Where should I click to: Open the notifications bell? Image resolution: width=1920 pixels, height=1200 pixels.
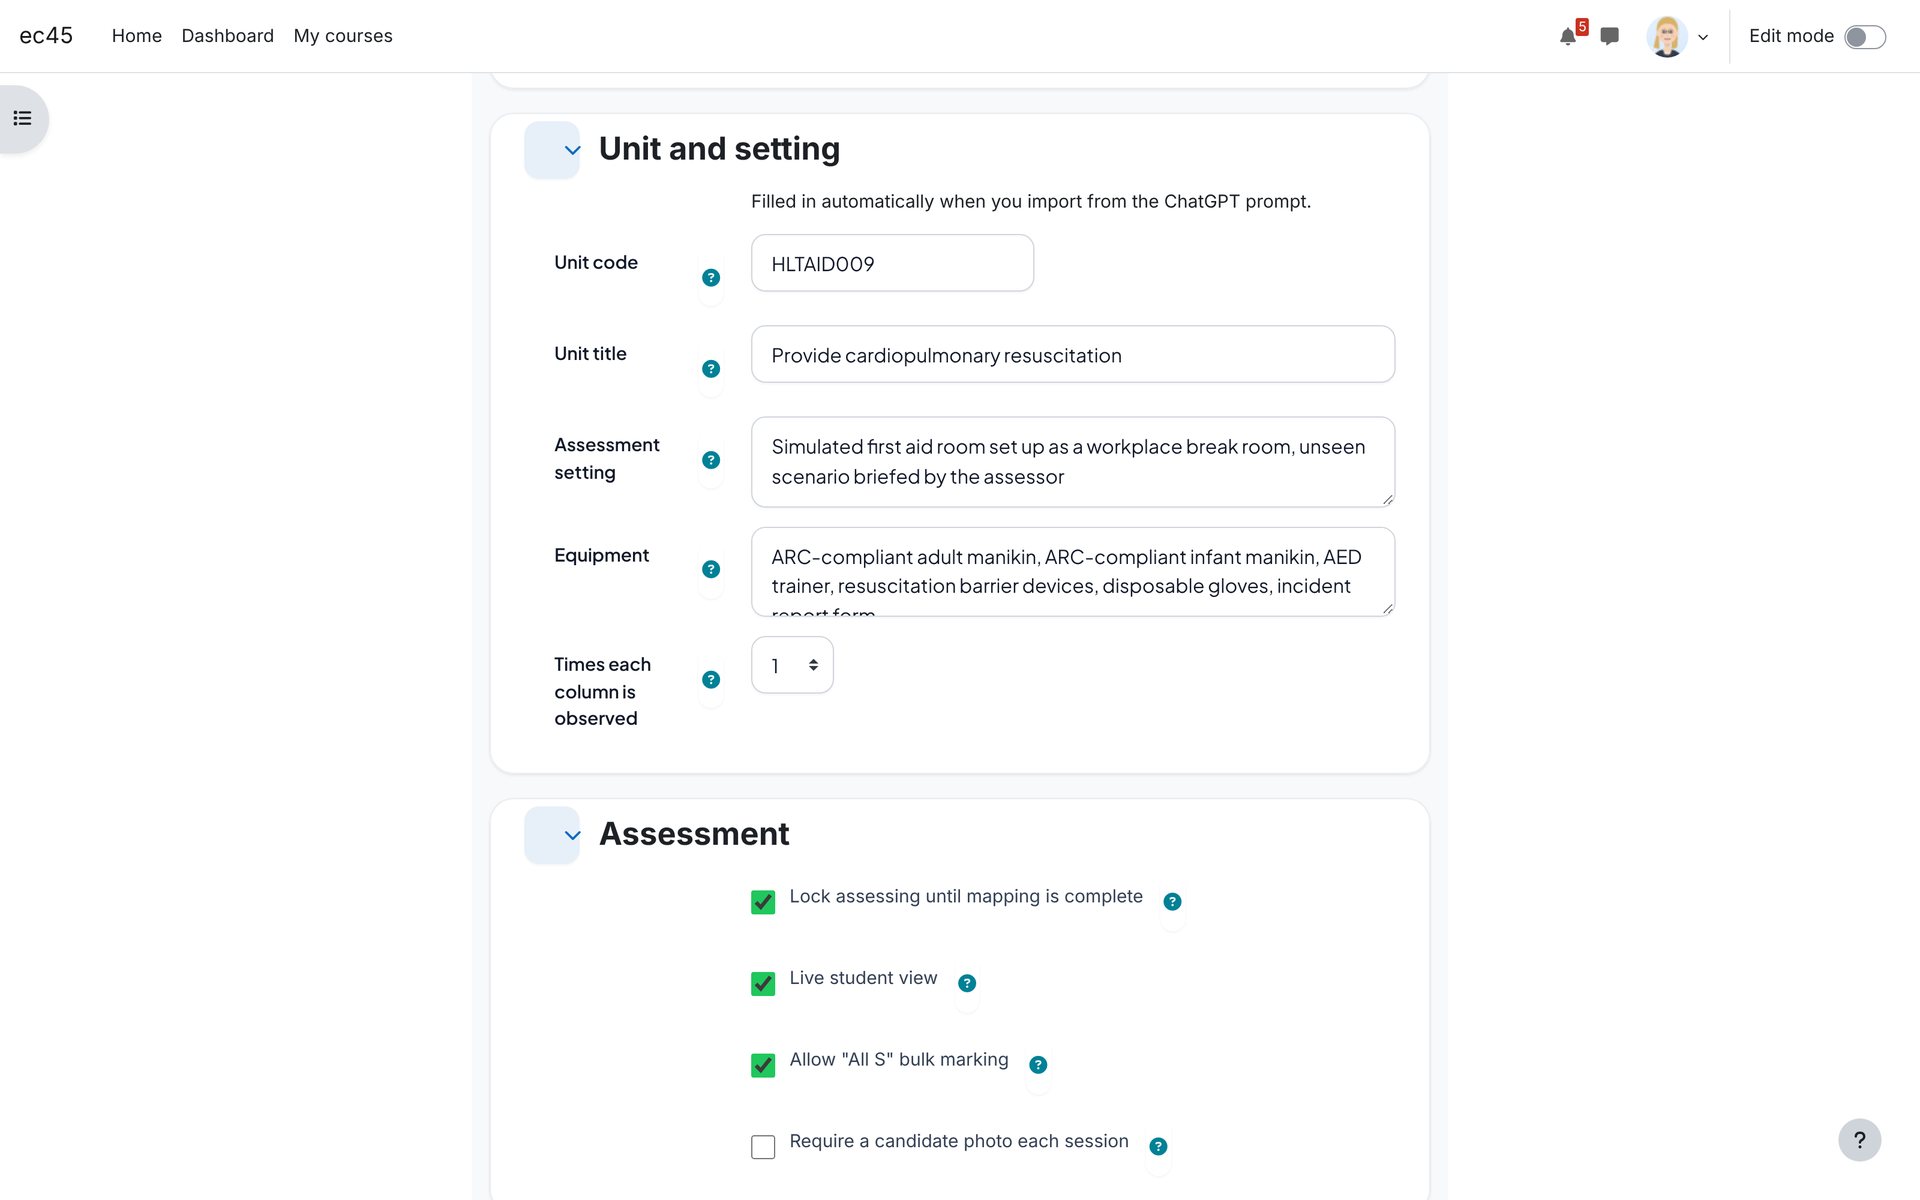coord(1567,37)
